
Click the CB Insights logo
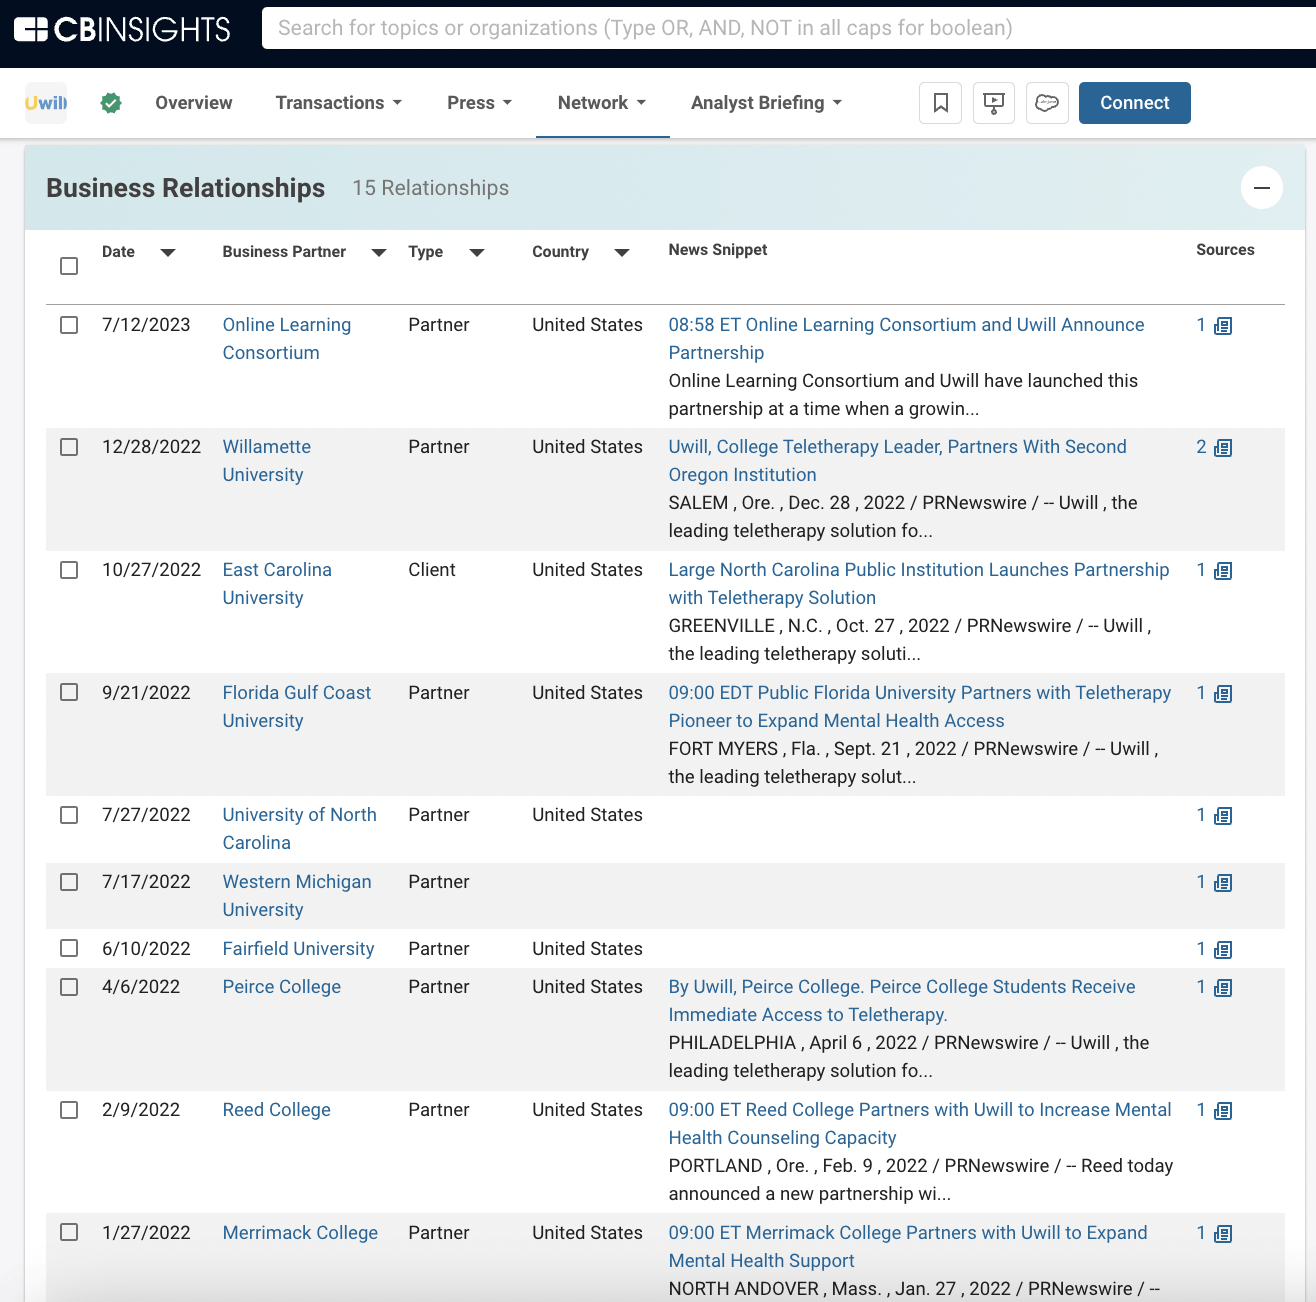tap(122, 29)
